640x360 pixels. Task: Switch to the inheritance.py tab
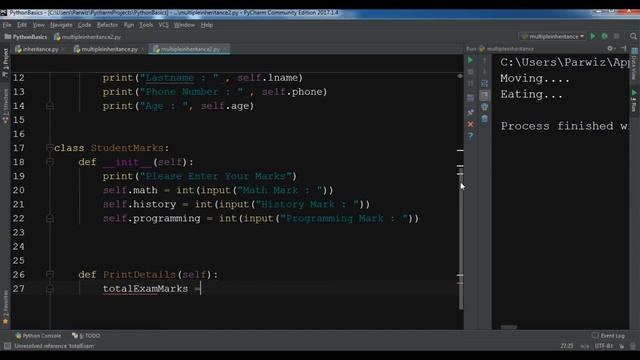click(40, 49)
